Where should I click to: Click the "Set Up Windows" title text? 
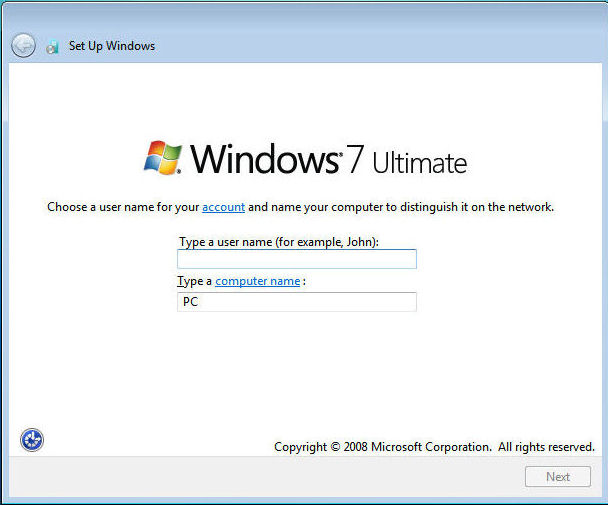click(x=111, y=46)
